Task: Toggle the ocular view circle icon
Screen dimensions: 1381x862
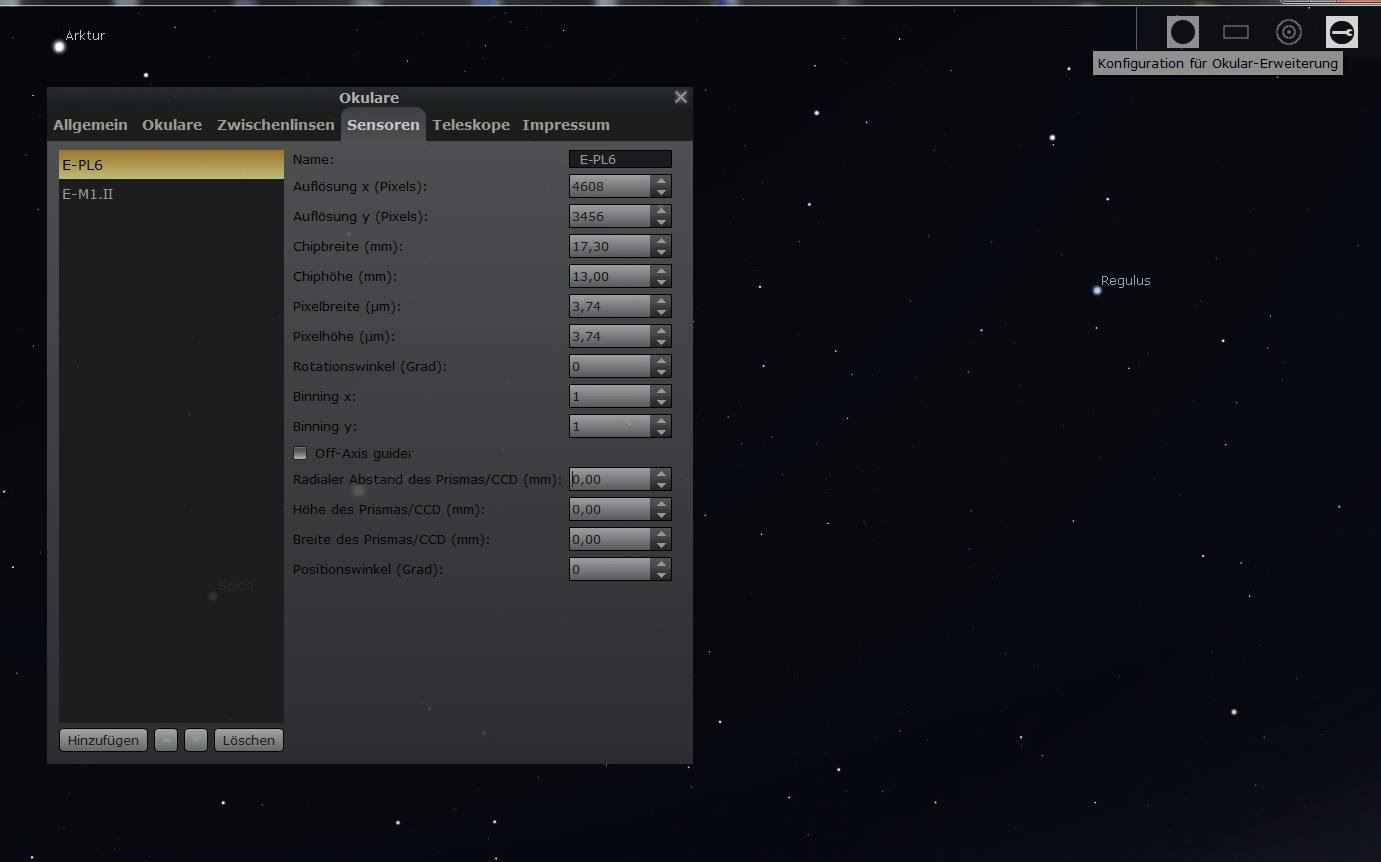Action: pyautogui.click(x=1183, y=32)
